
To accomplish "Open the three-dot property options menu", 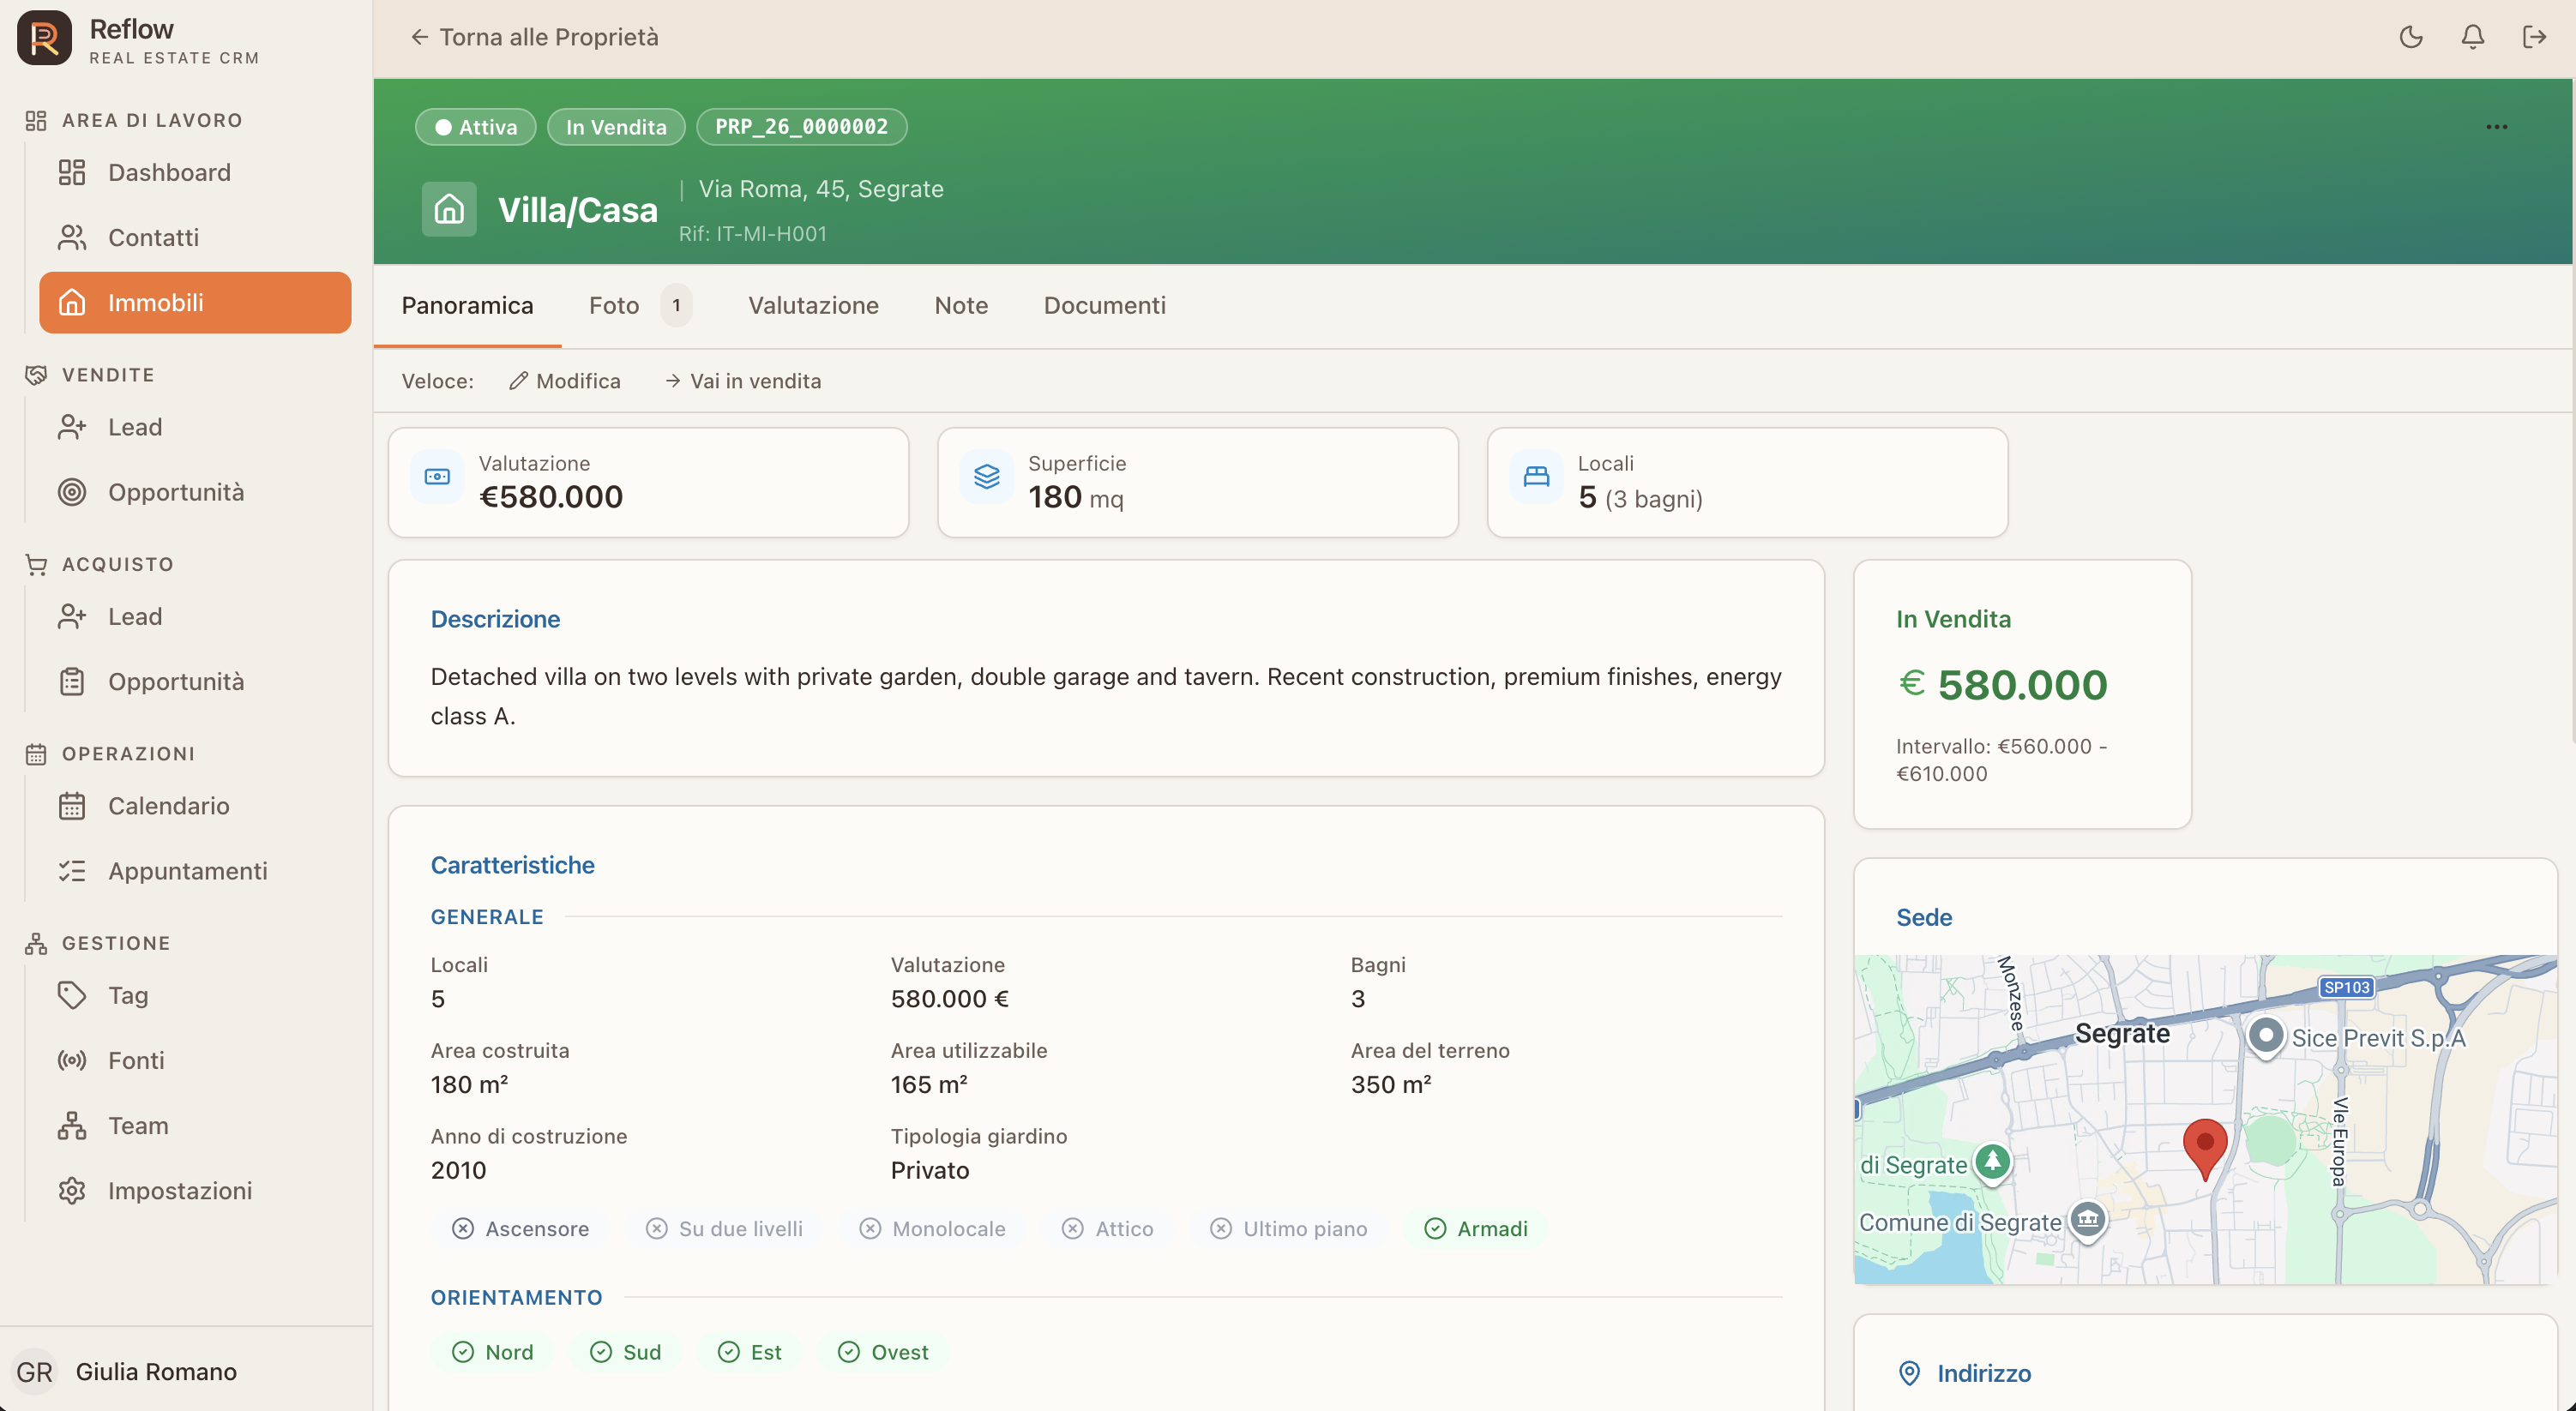I will click(2496, 127).
